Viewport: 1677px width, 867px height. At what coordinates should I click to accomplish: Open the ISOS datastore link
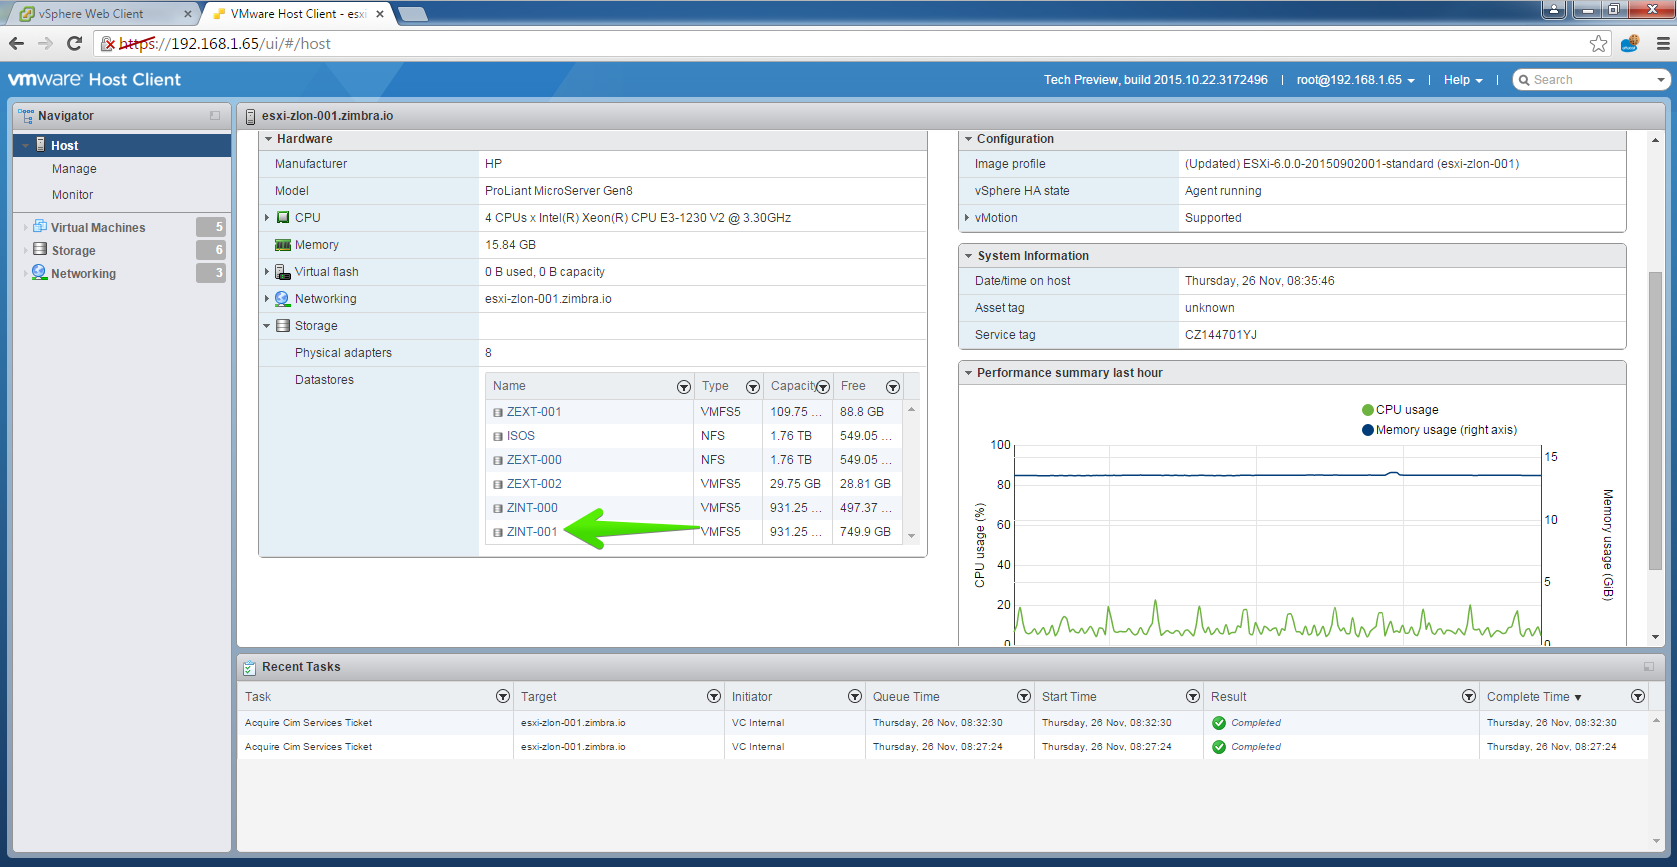[521, 436]
